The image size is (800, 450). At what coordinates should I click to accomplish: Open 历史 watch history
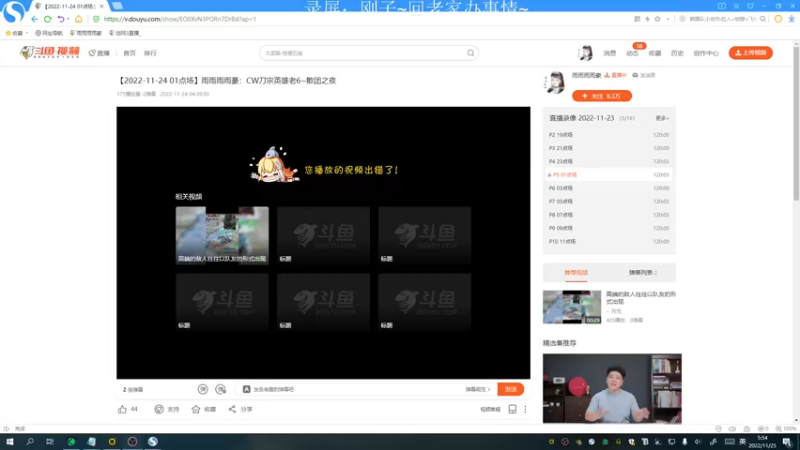click(x=677, y=53)
